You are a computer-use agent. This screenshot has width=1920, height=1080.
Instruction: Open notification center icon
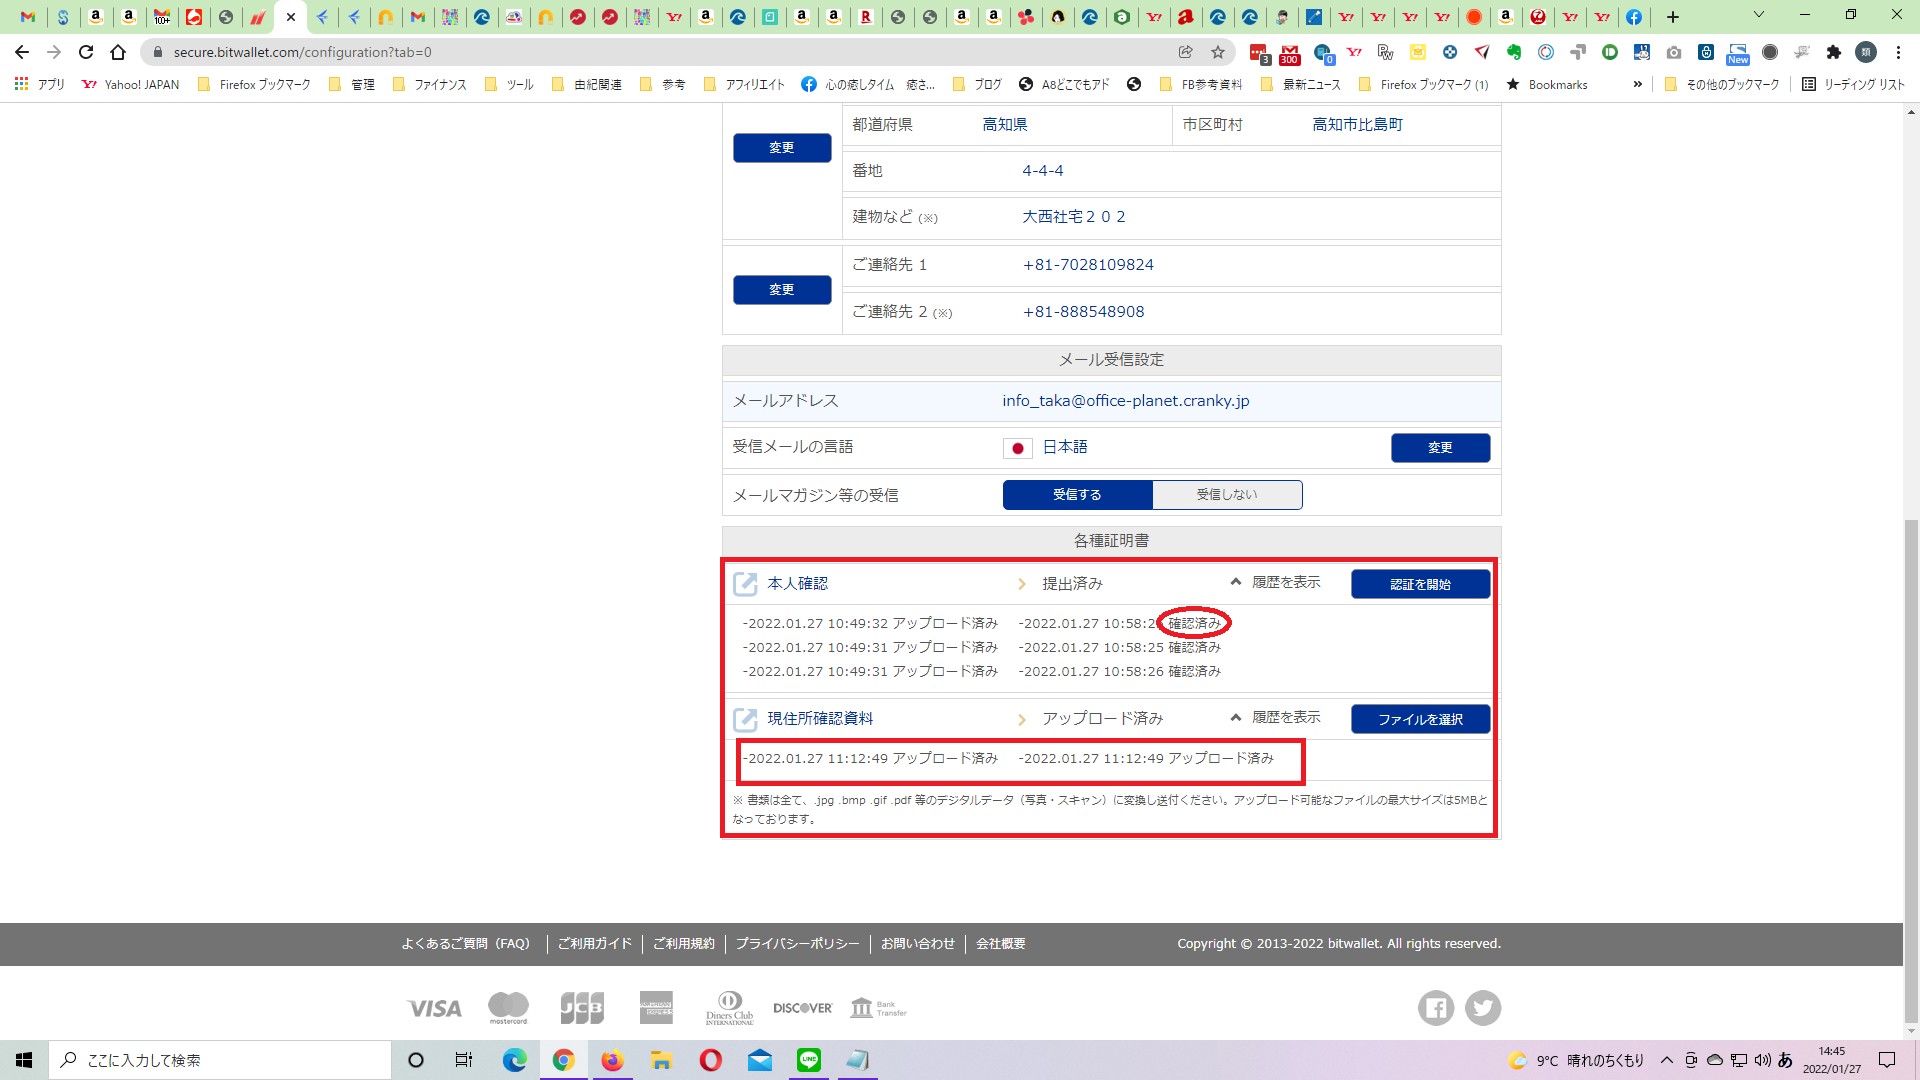coord(1887,1060)
